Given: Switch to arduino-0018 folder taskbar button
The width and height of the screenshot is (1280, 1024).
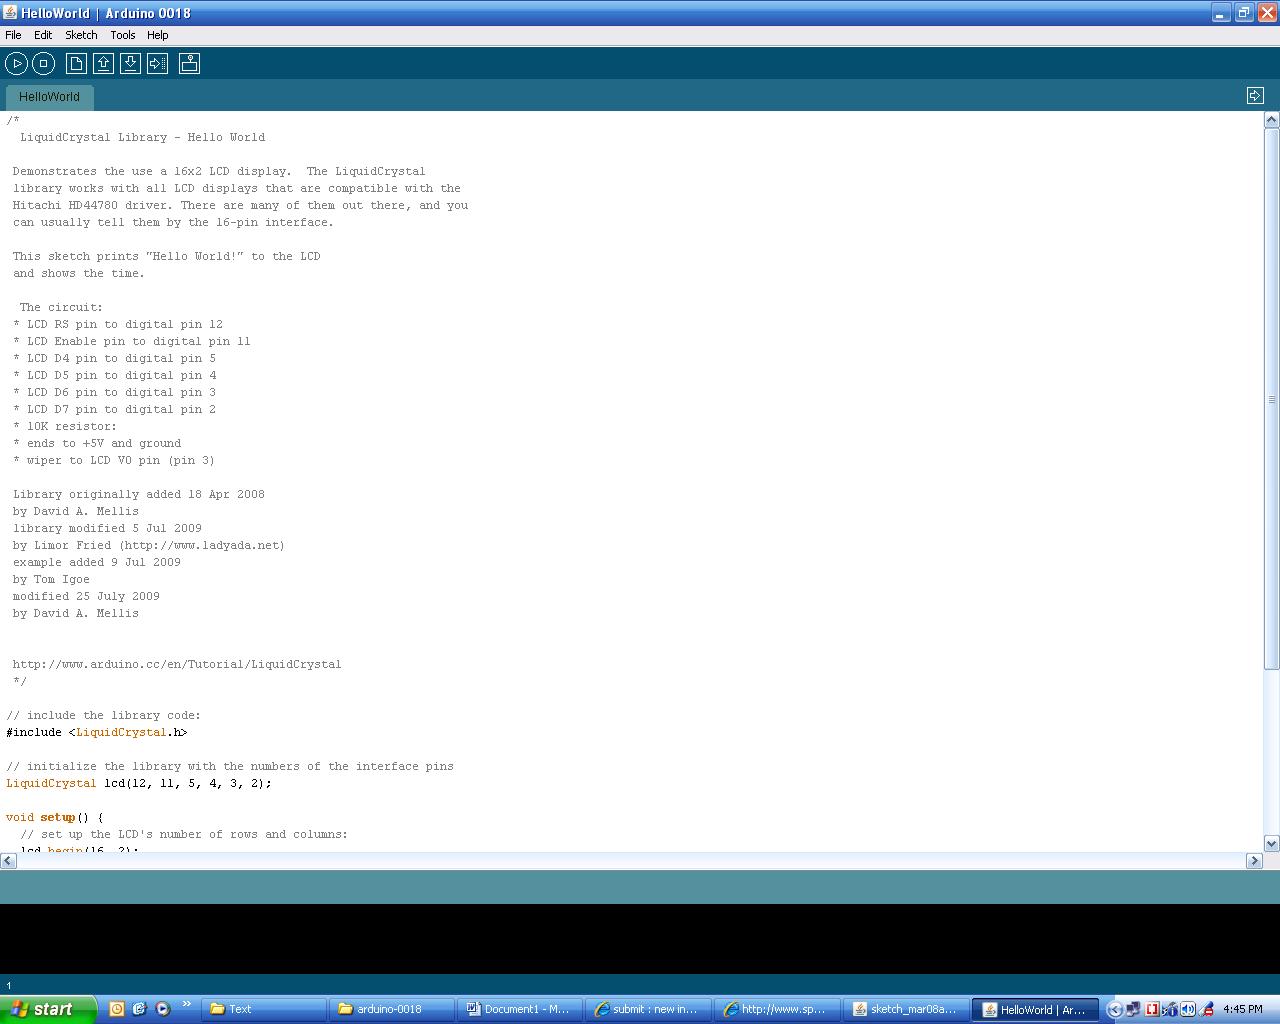Looking at the screenshot, I should [392, 1009].
